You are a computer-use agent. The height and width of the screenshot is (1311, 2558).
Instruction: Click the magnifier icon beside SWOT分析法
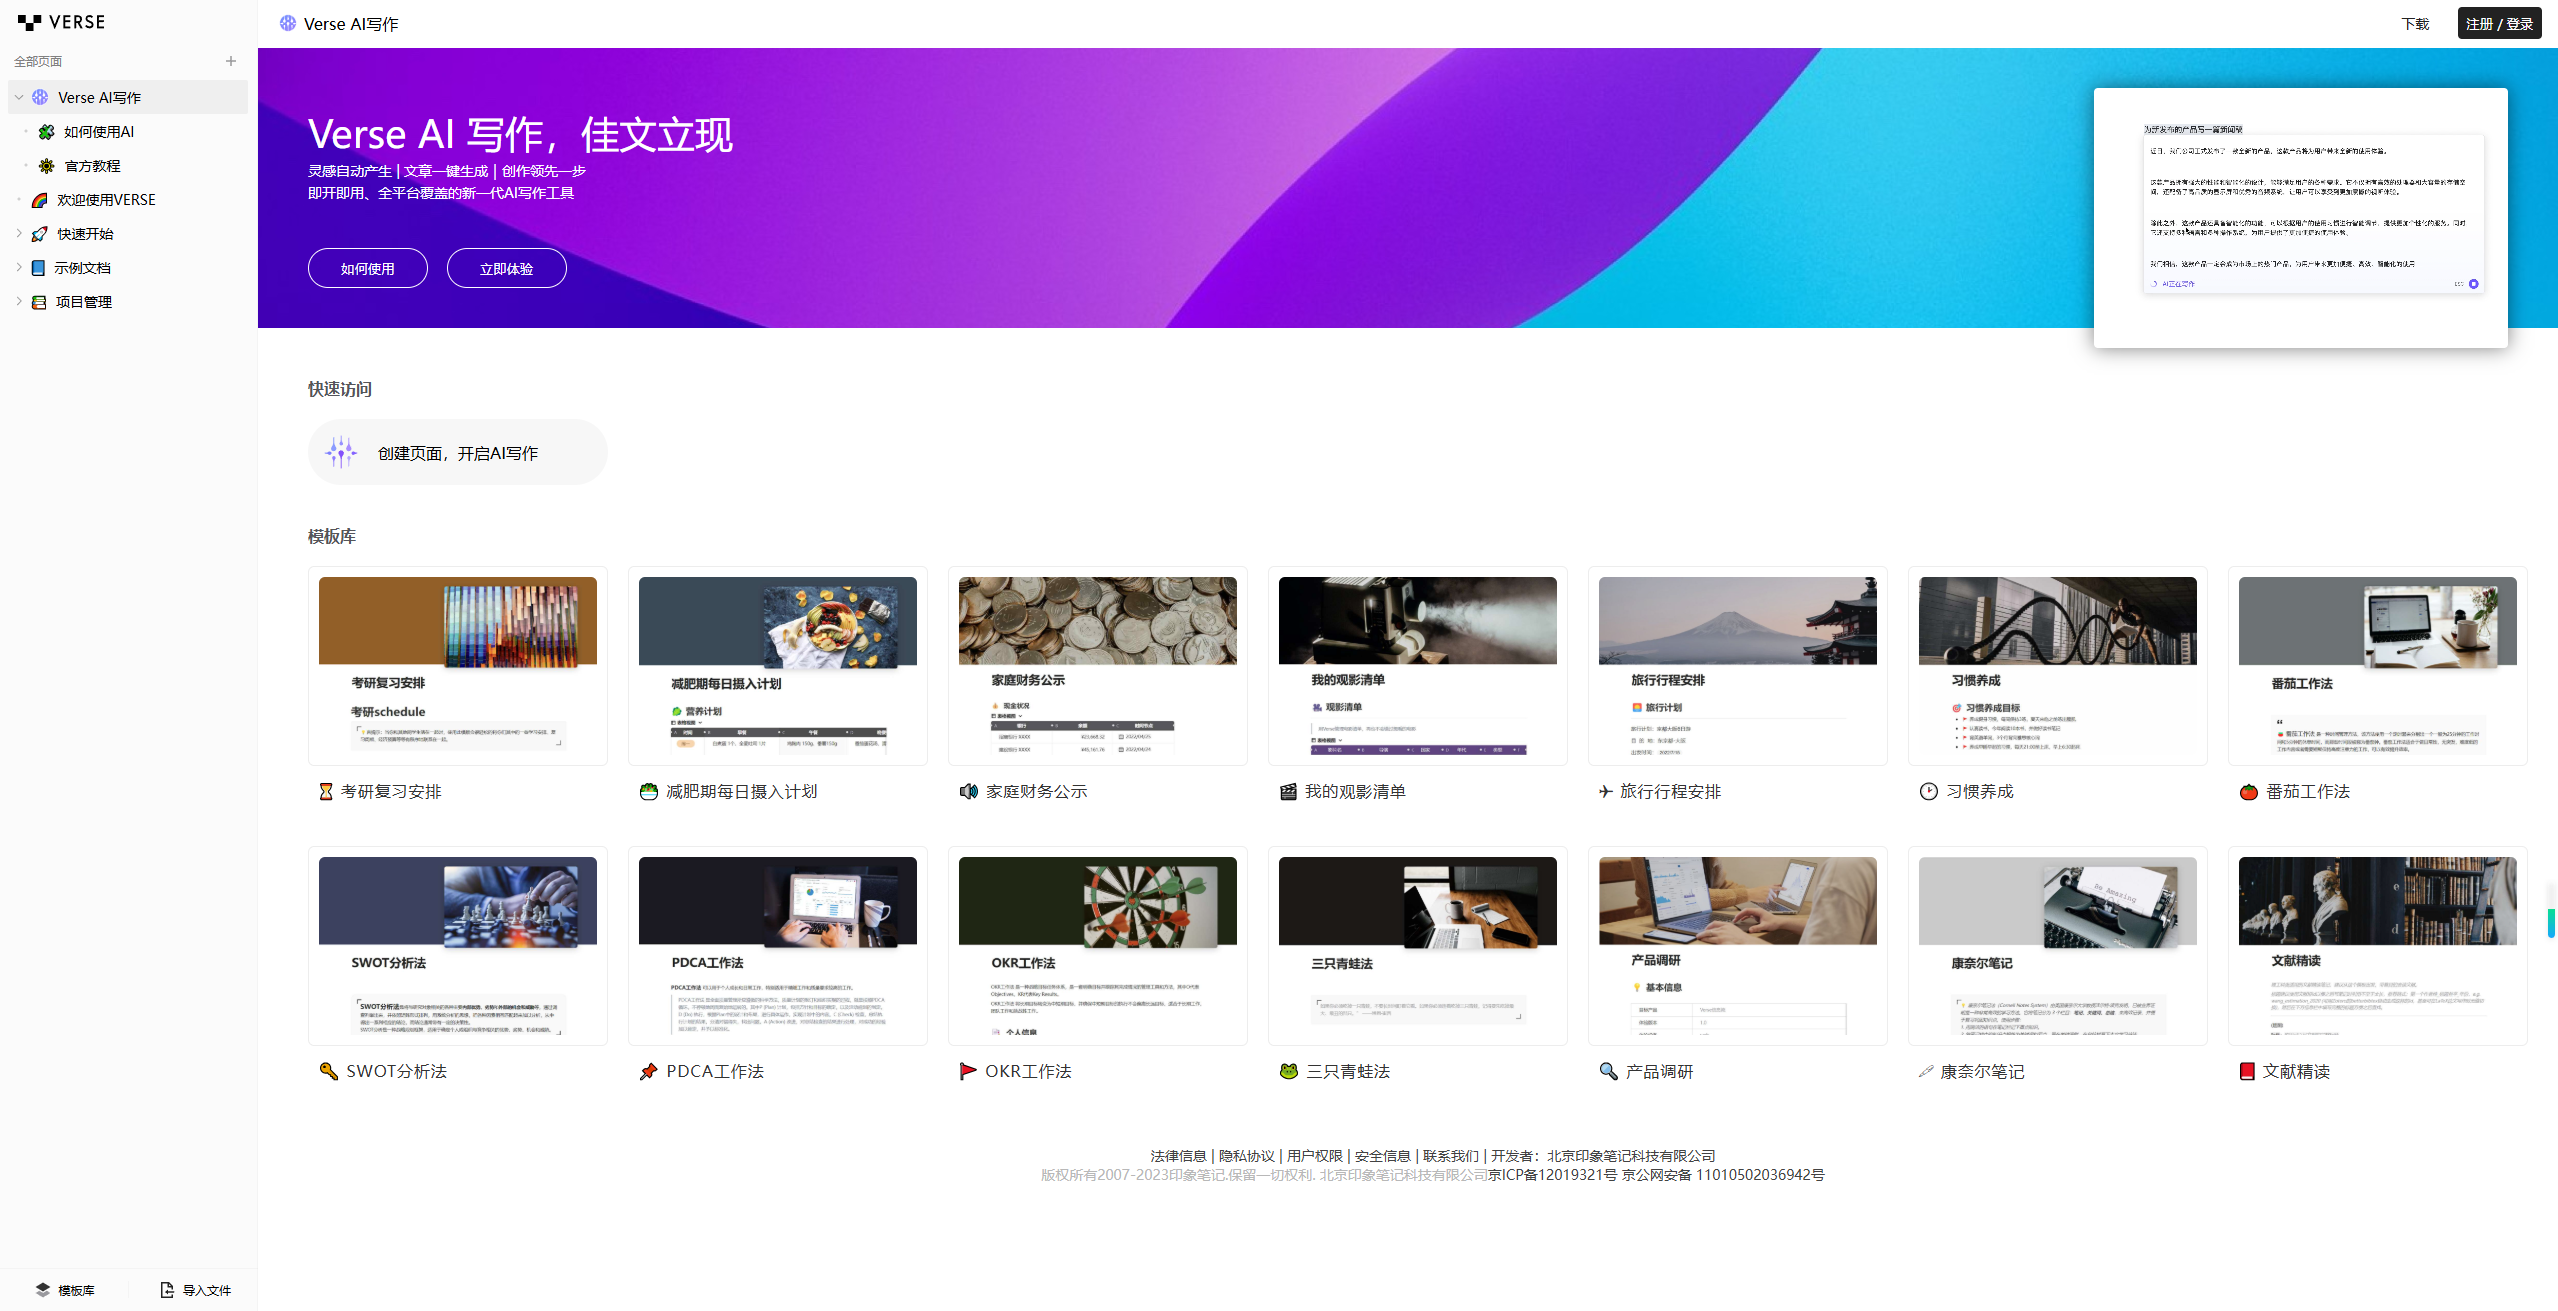[x=328, y=1071]
